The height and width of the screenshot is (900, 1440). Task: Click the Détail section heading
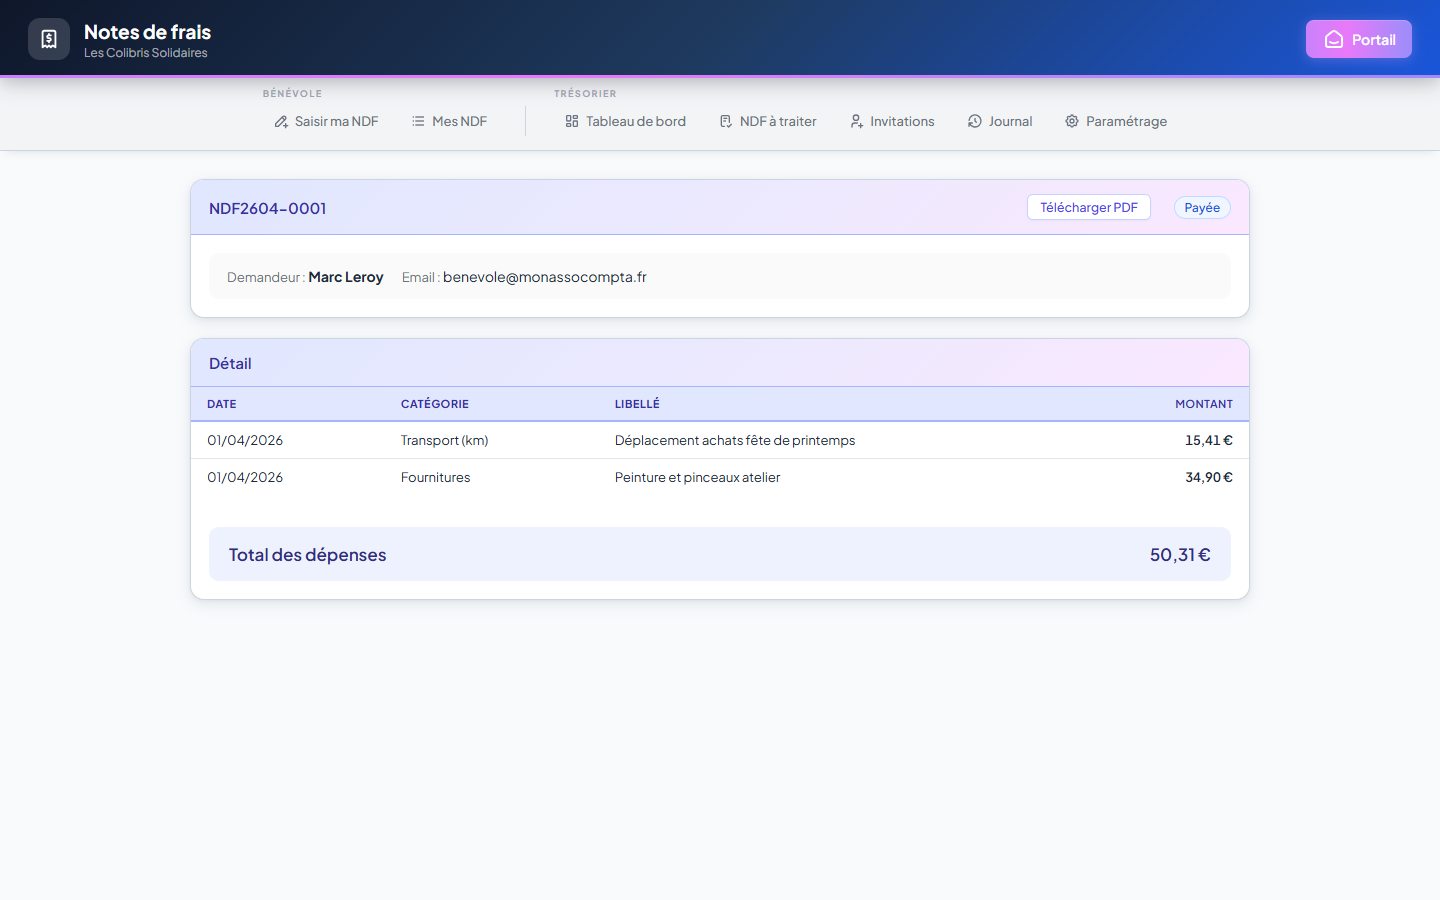tap(230, 363)
